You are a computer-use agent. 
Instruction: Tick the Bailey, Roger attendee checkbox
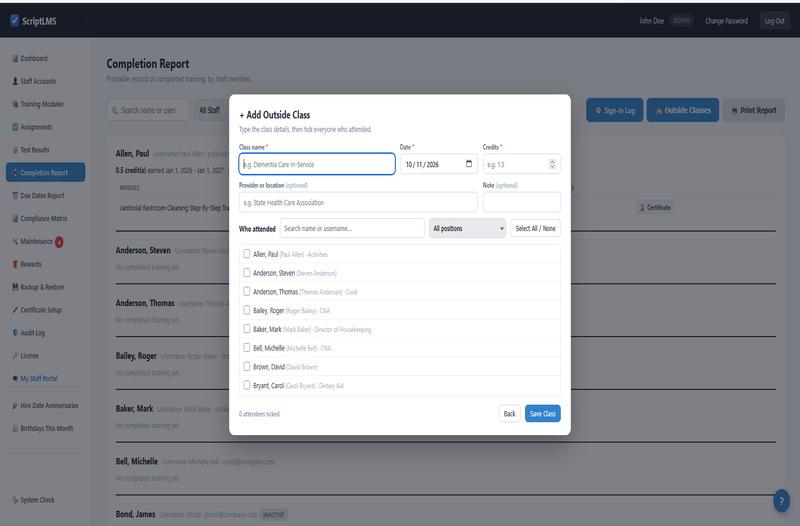[x=247, y=310]
